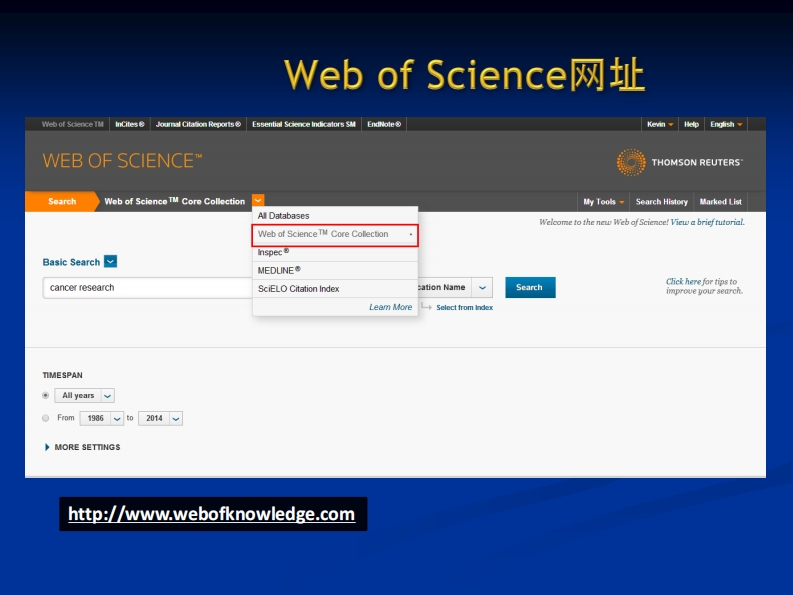Expand the MORE SETTINGS section
The image size is (793, 595).
82,447
